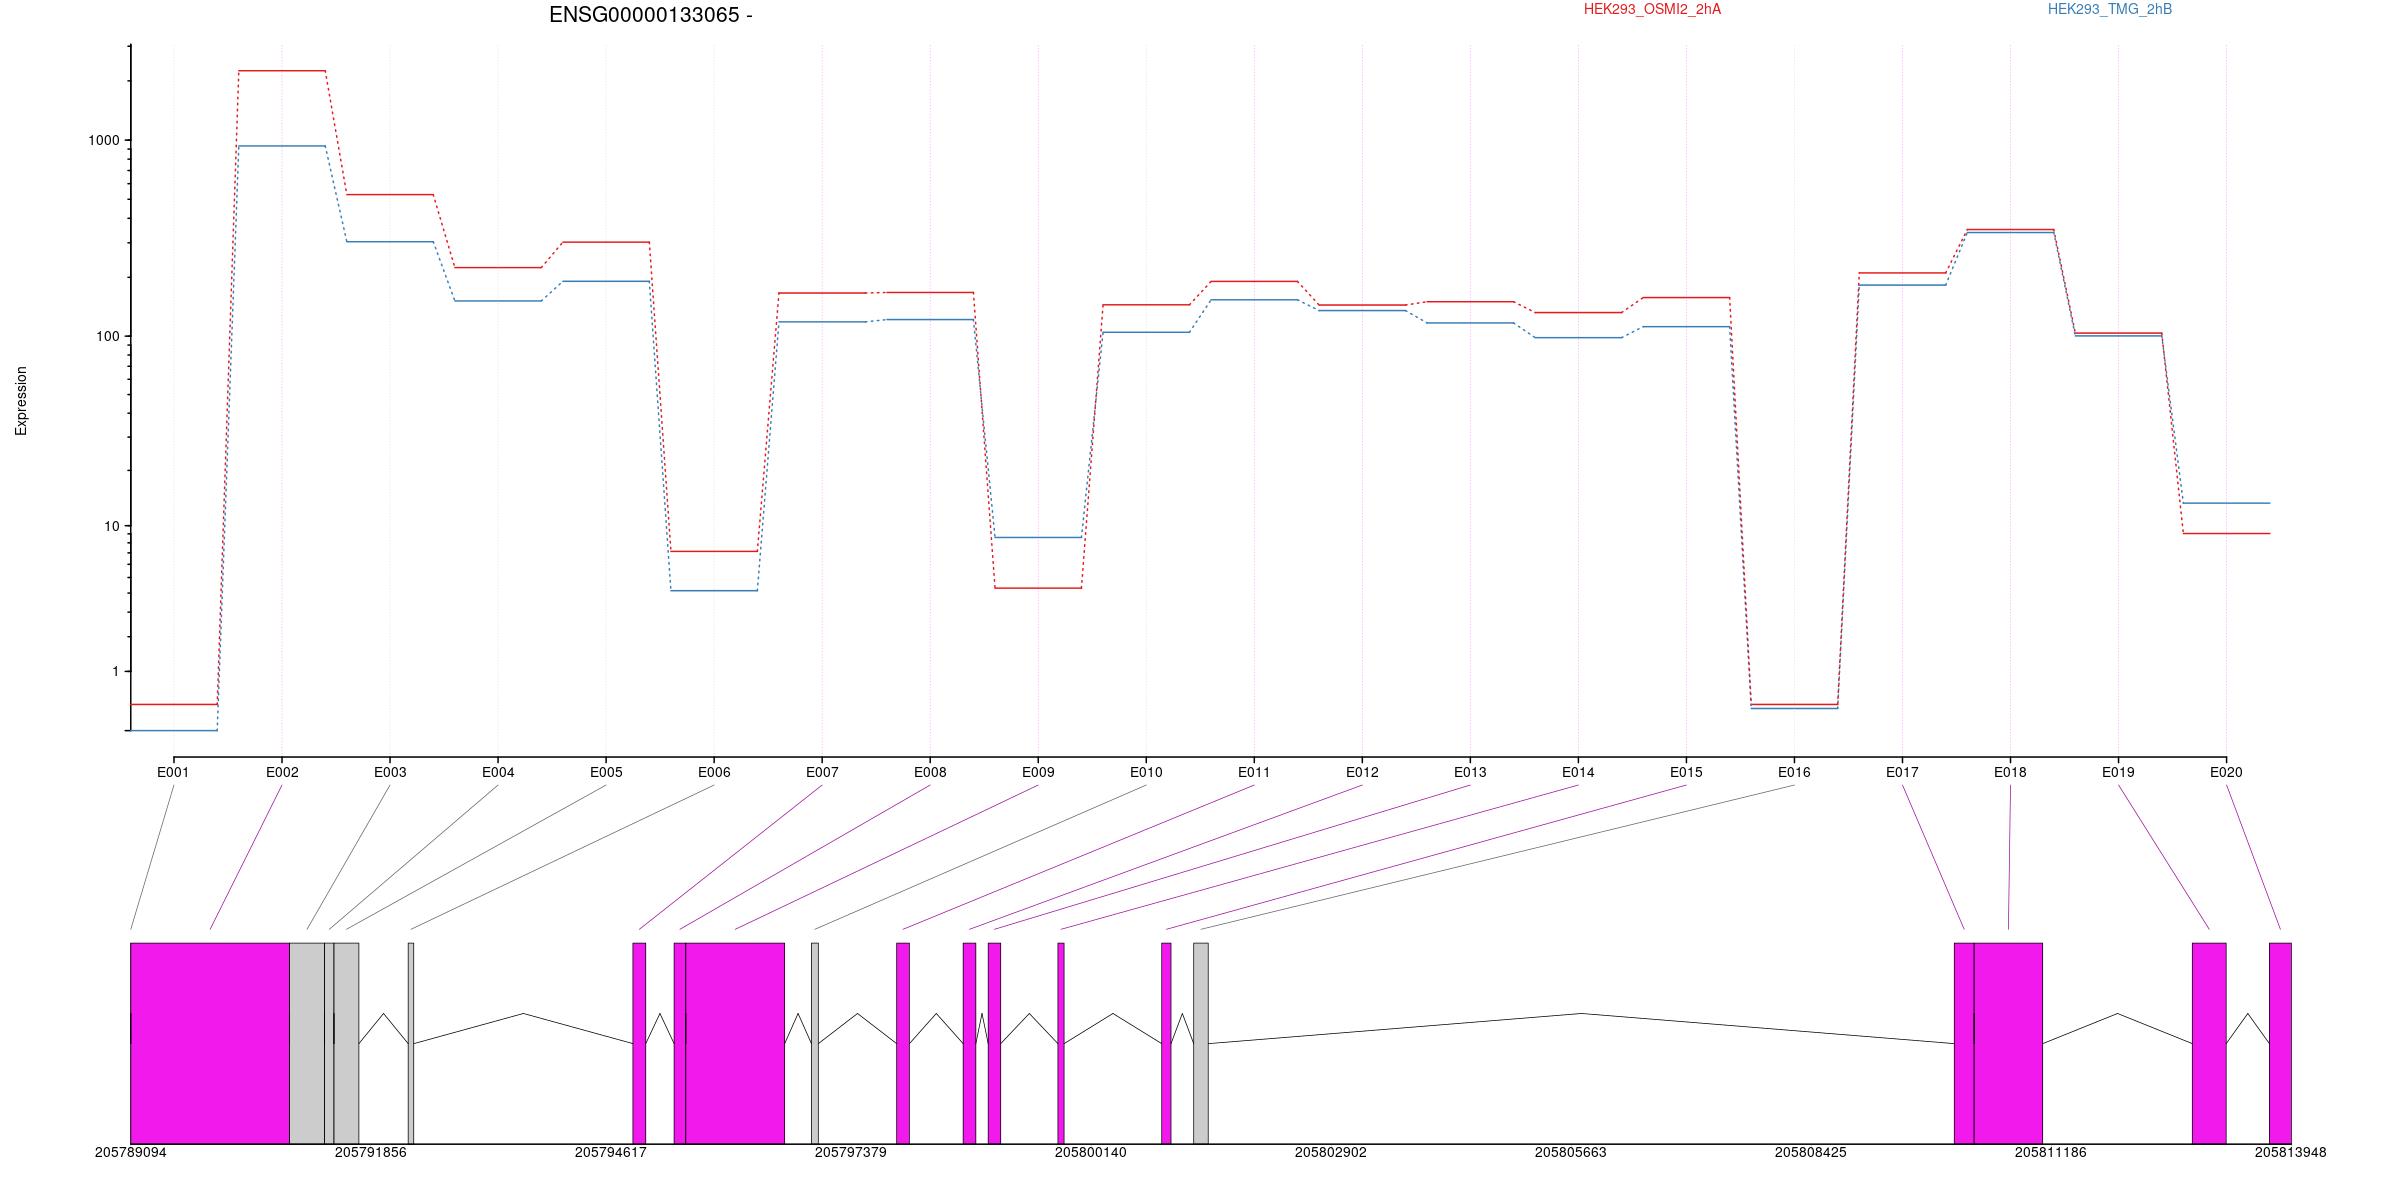Click exon label E016
Screen dimensions: 2400x1200
[1794, 772]
